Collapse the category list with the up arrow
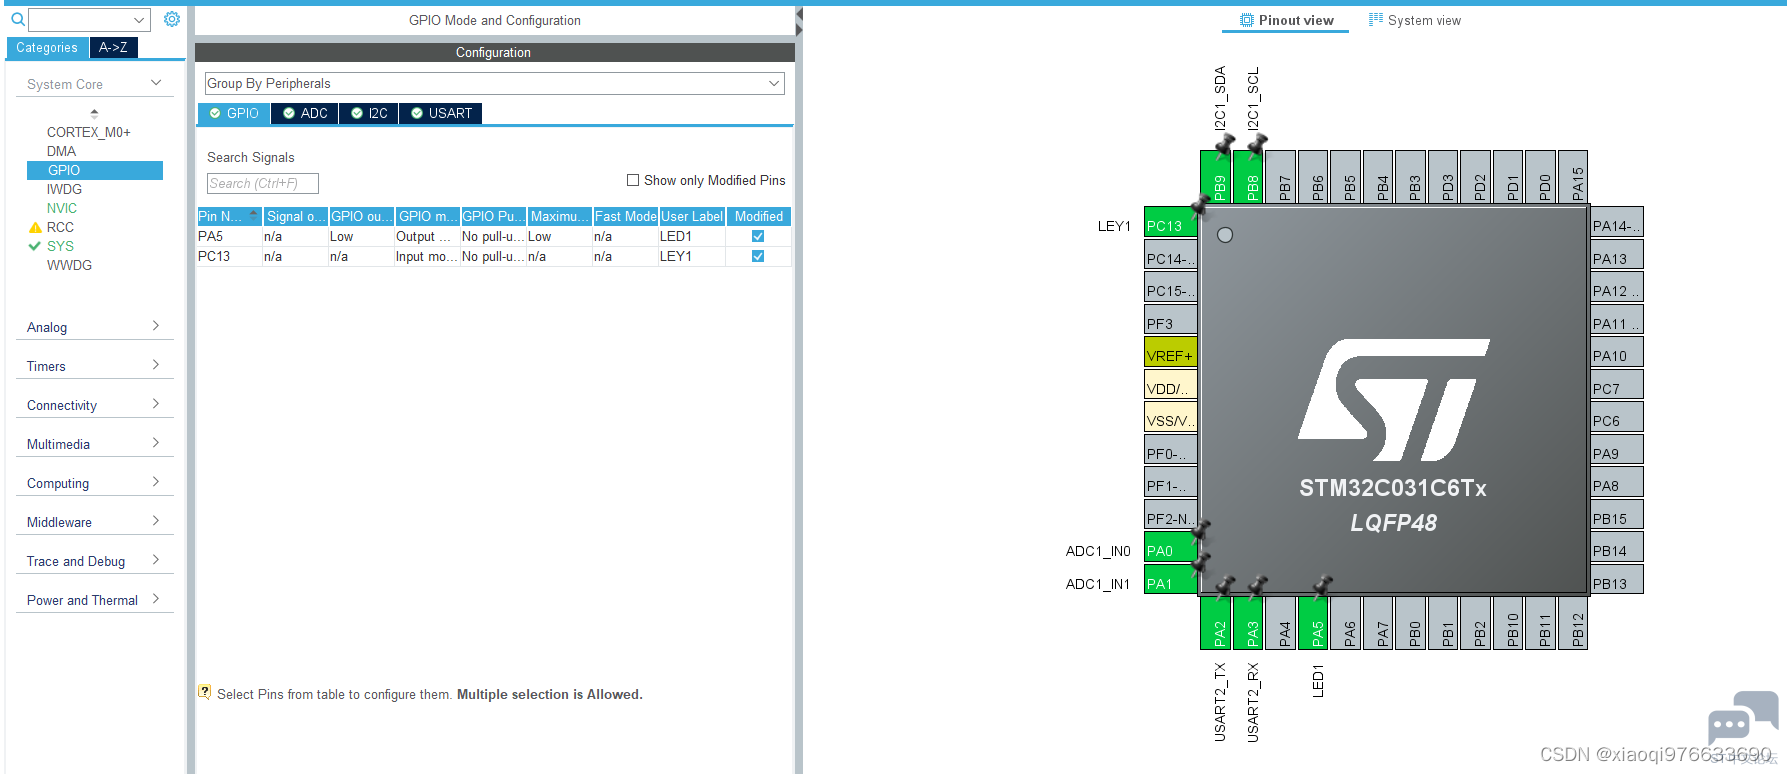The height and width of the screenshot is (774, 1787). 94,113
